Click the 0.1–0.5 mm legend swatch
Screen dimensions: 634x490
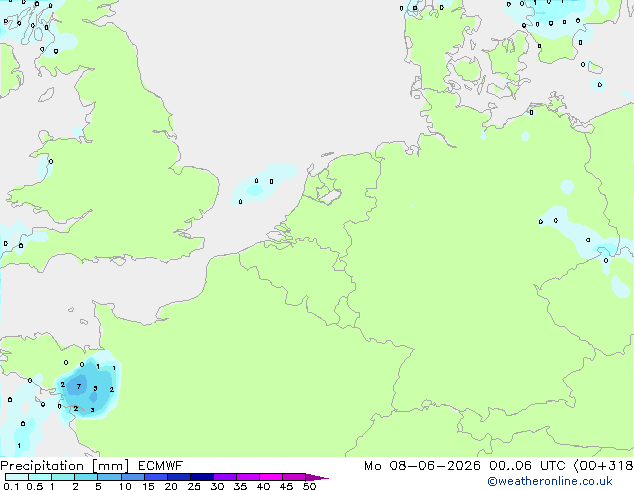pos(17,477)
